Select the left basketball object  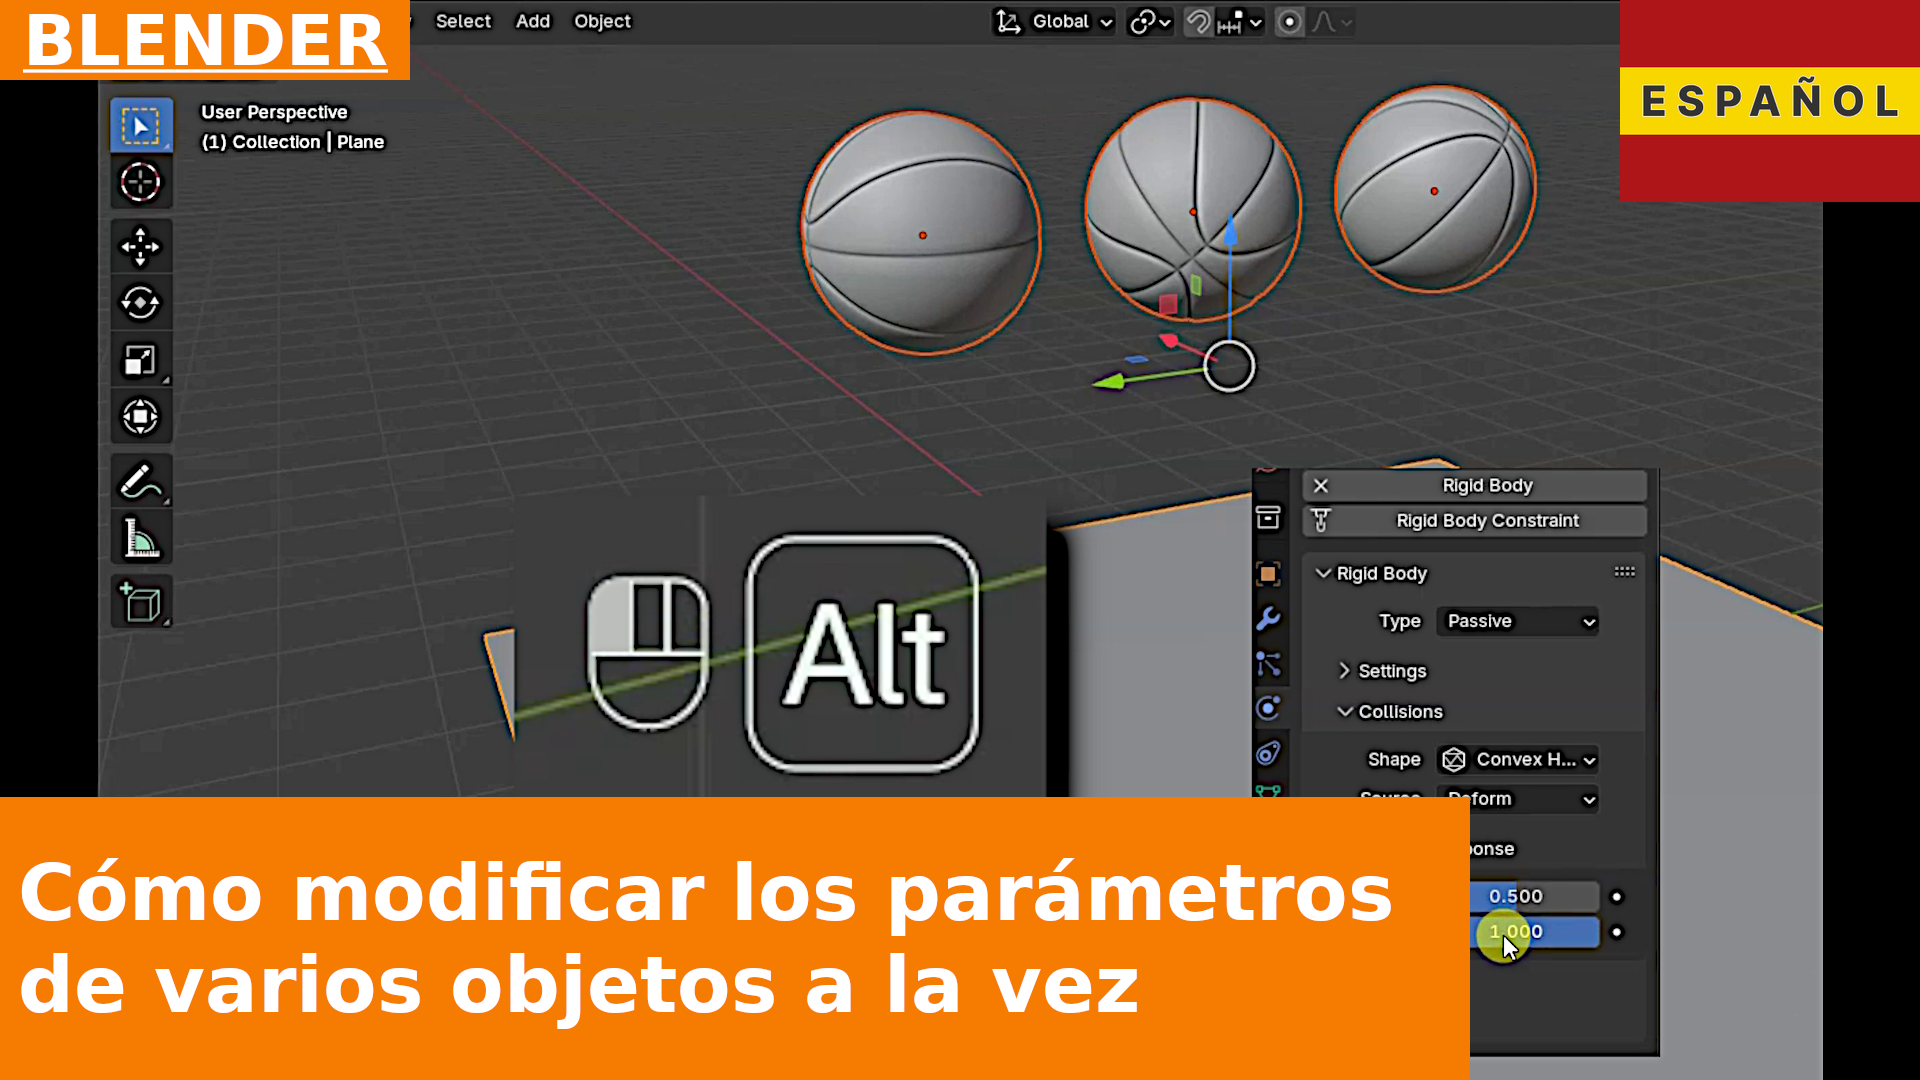pos(921,233)
